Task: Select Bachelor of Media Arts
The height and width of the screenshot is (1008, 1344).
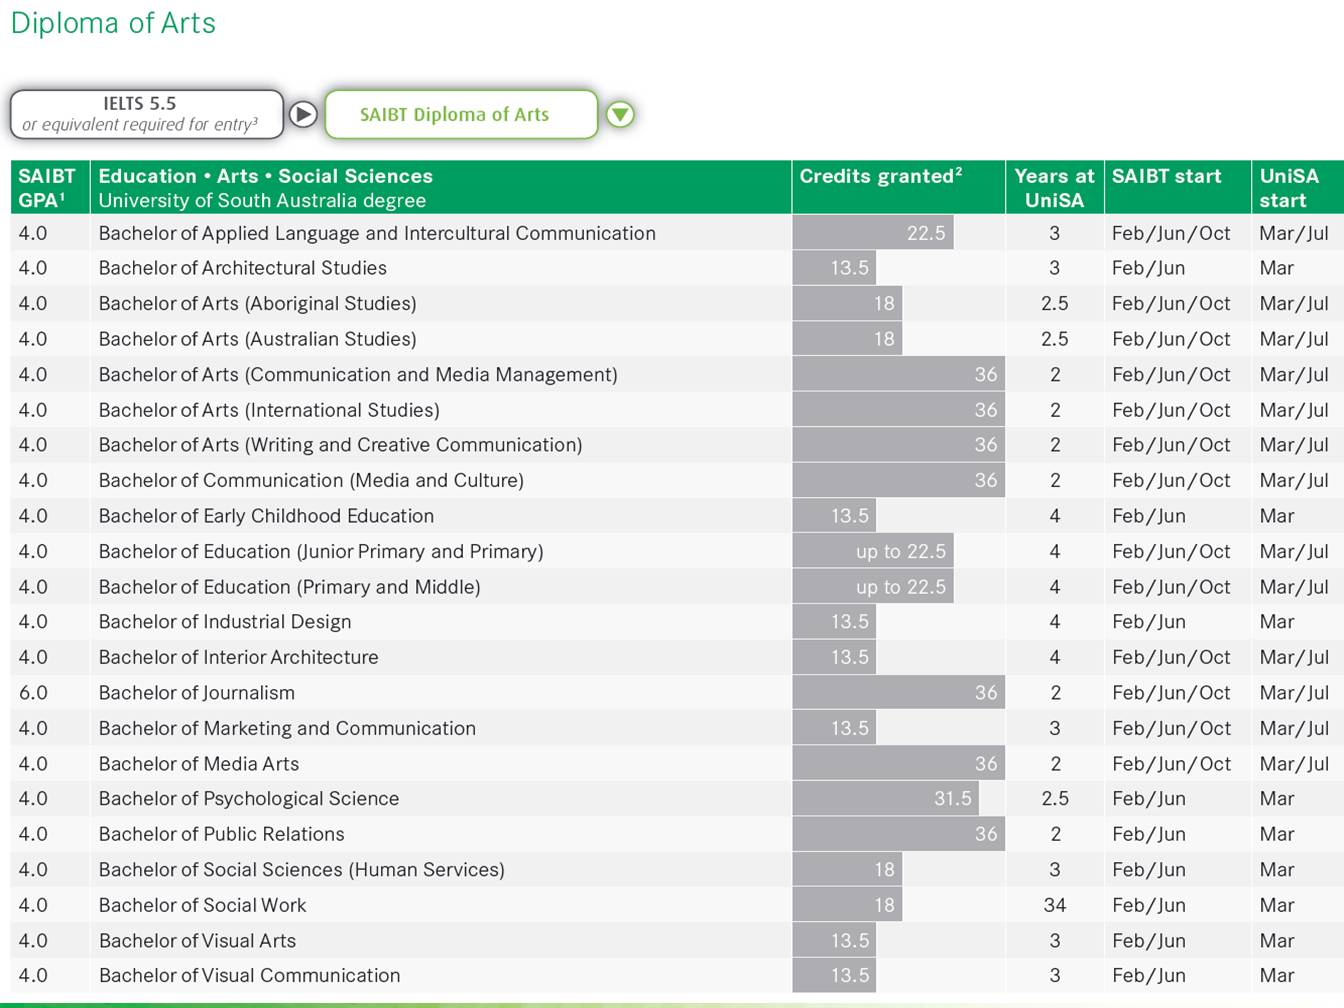Action: tap(199, 764)
